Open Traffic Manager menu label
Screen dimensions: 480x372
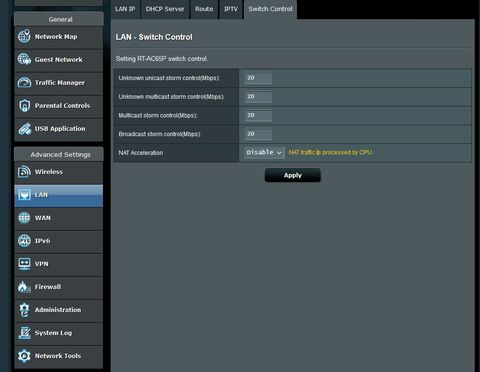[60, 83]
